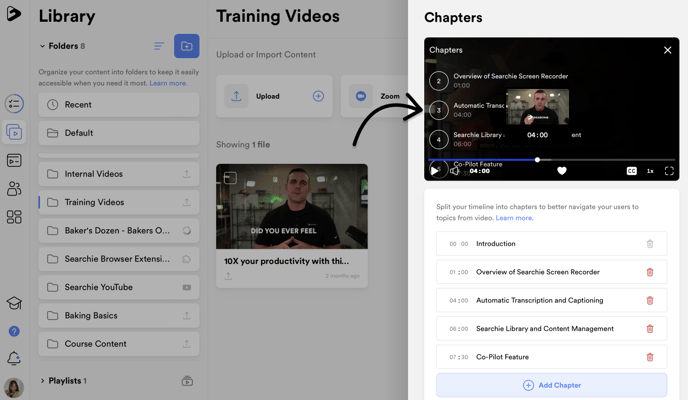The height and width of the screenshot is (400, 688).
Task: Click the add playlist icon
Action: 187,381
